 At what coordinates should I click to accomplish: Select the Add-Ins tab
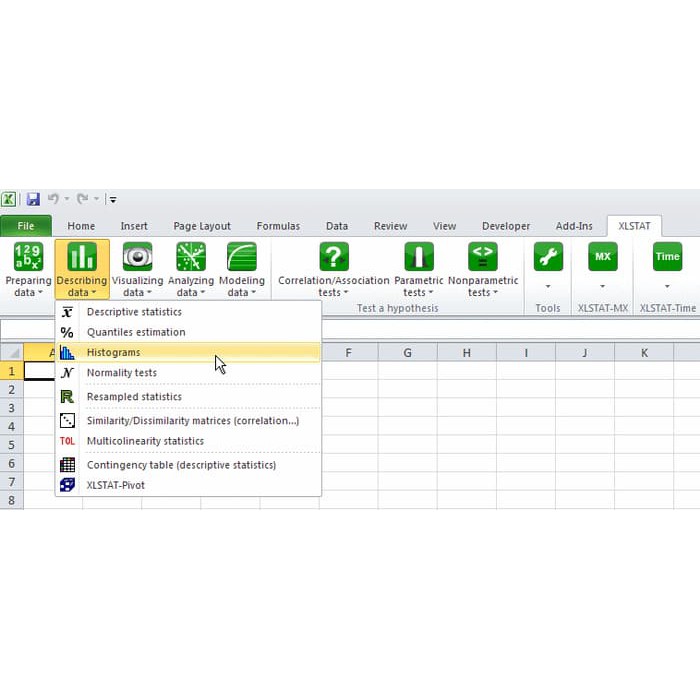pyautogui.click(x=574, y=226)
